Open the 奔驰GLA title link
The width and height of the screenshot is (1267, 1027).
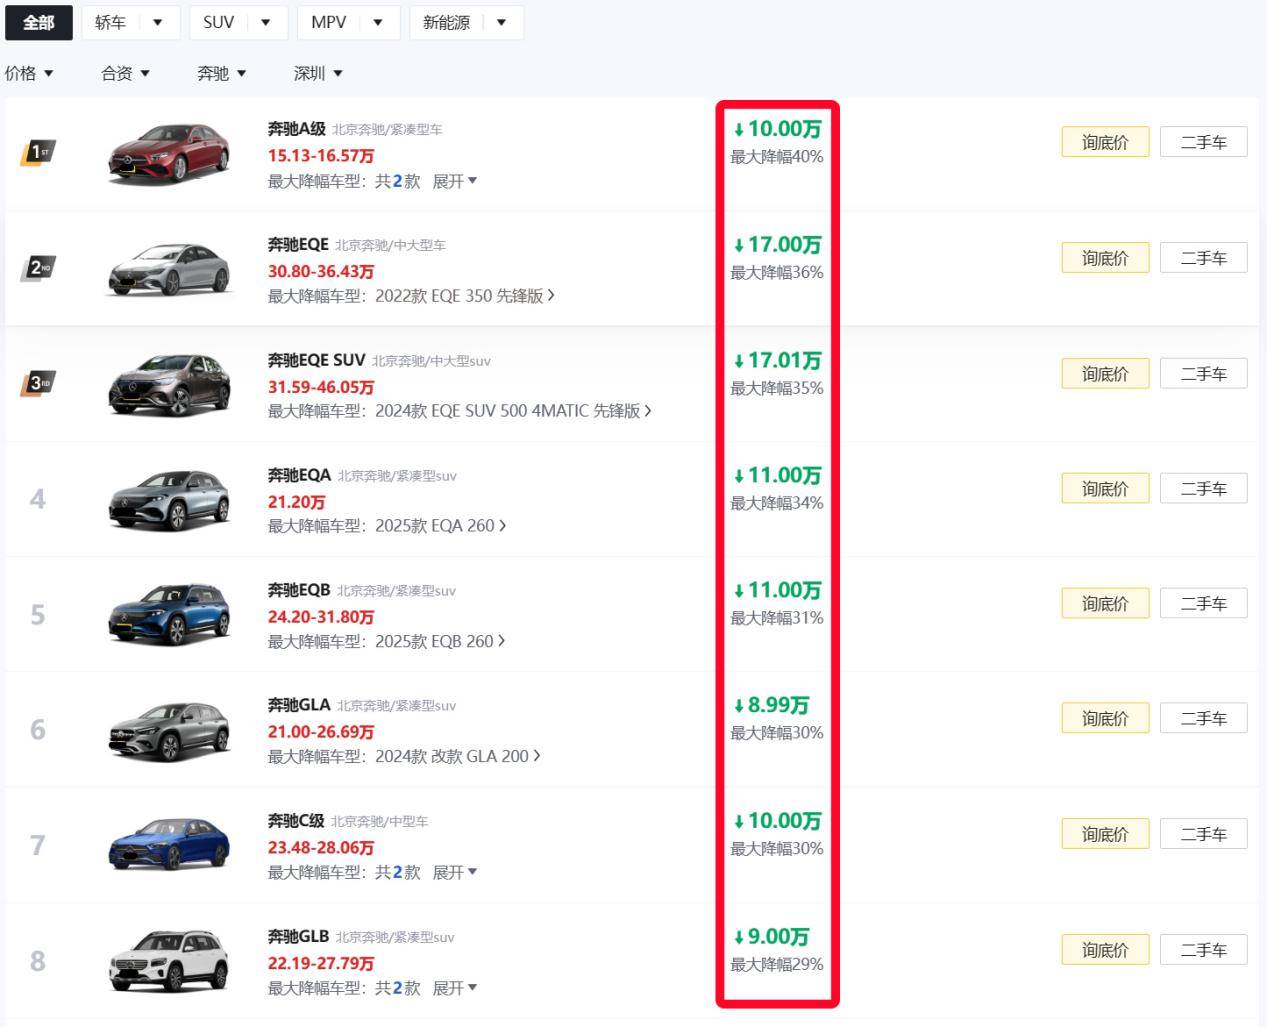[x=299, y=705]
